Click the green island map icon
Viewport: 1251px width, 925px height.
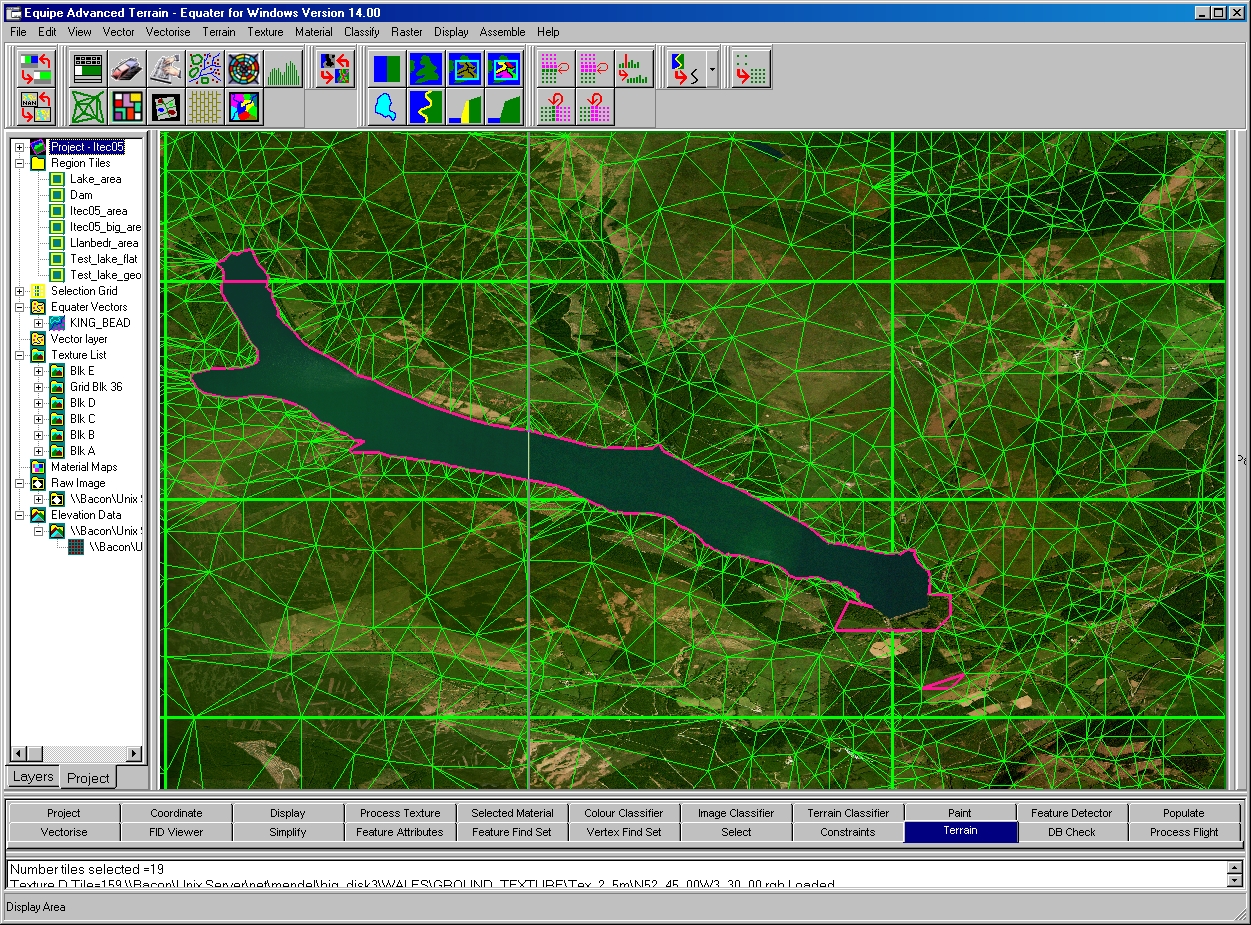point(425,69)
